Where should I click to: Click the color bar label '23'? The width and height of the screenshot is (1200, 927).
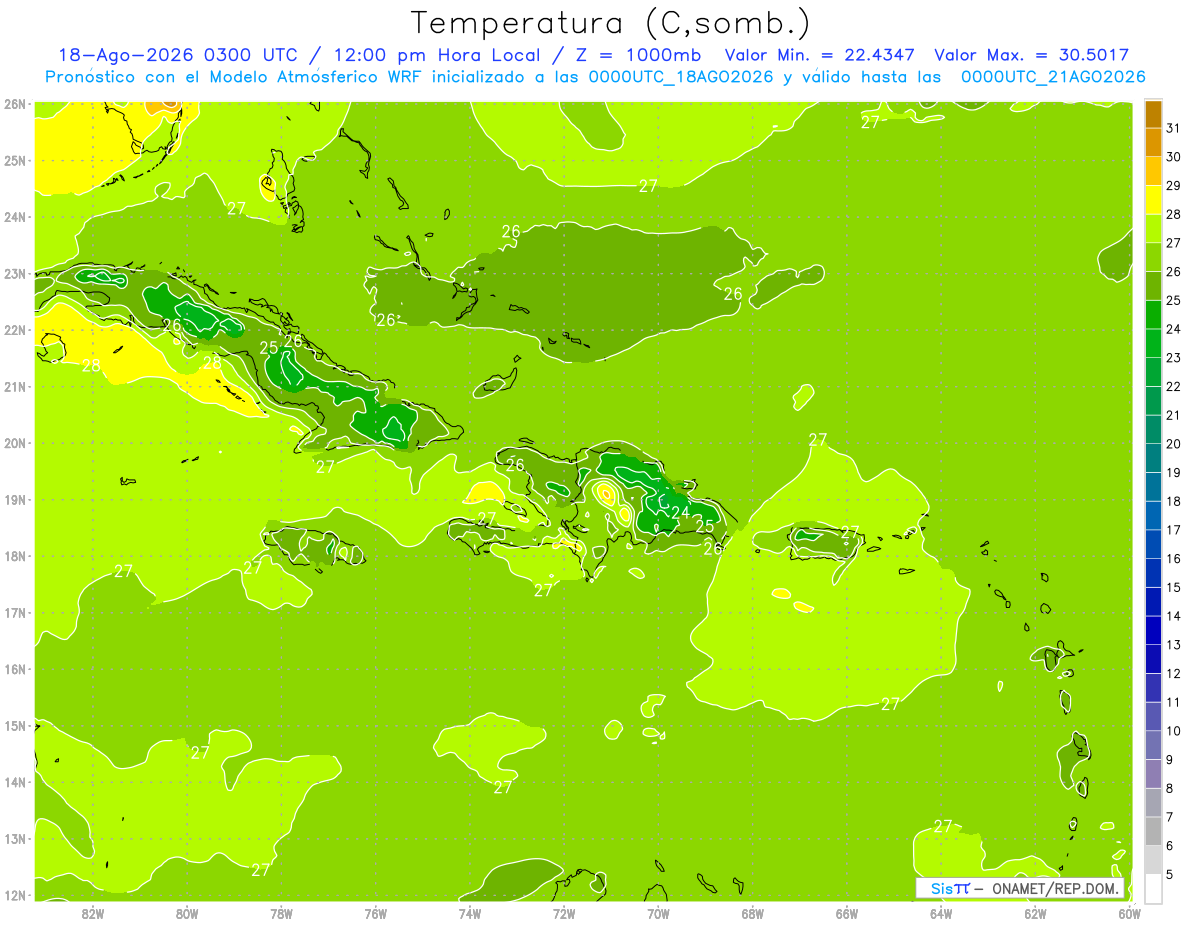click(1174, 358)
